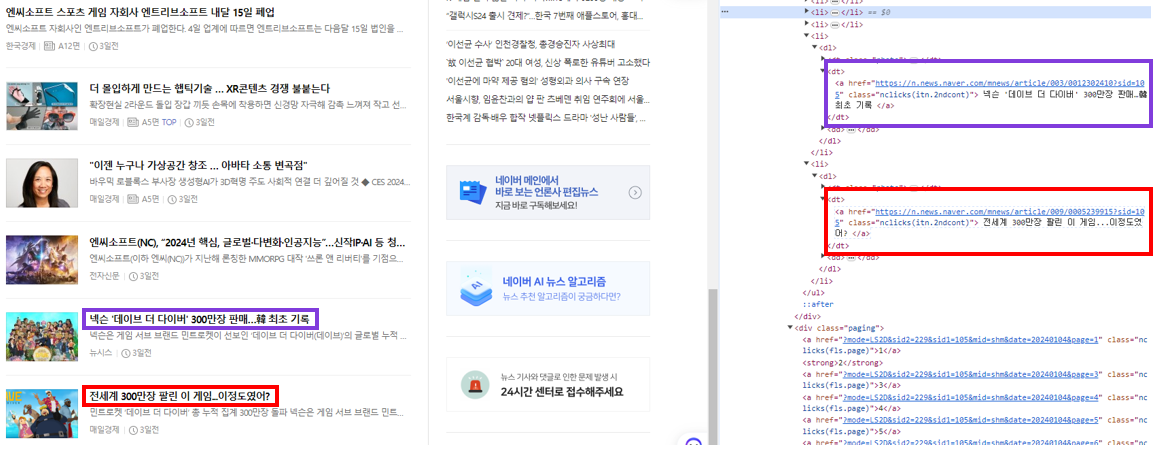Open 24시간 센터로 접수해주세요 link
The height and width of the screenshot is (454, 1158).
pos(562,392)
